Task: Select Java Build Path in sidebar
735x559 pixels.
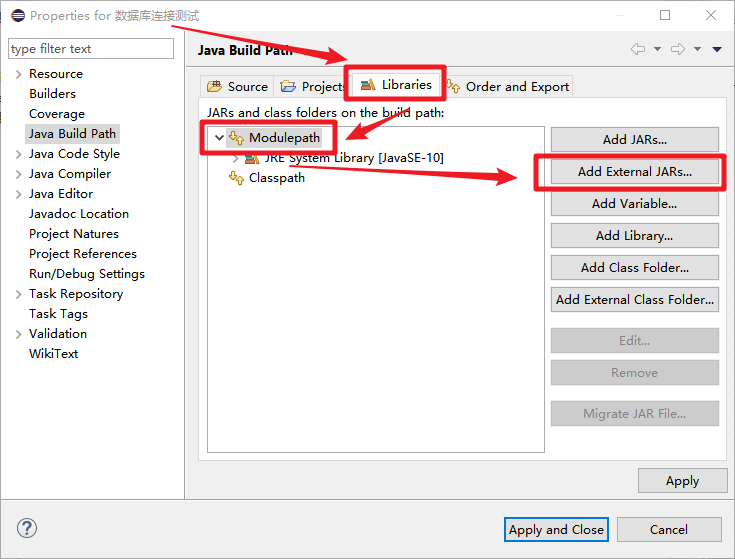Action: 72,134
